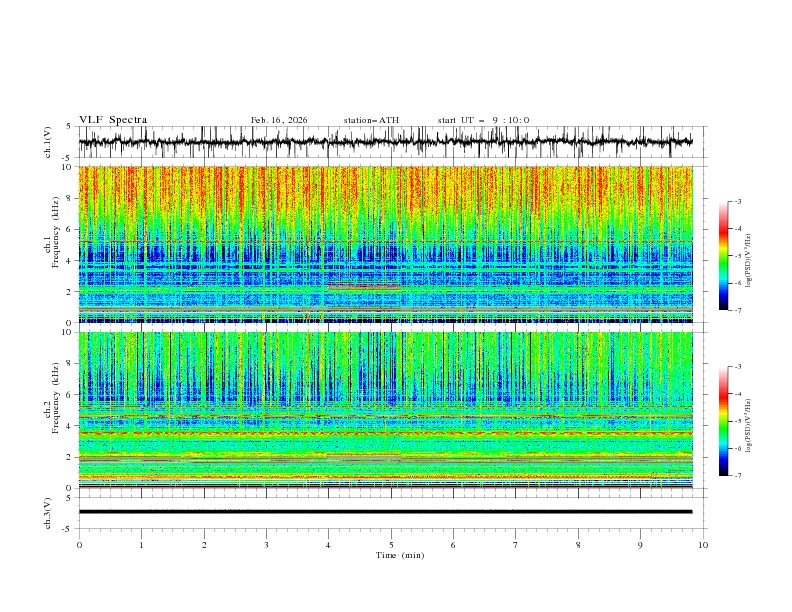The image size is (792, 612).
Task: Click time axis tick label "9"
Action: (640, 545)
